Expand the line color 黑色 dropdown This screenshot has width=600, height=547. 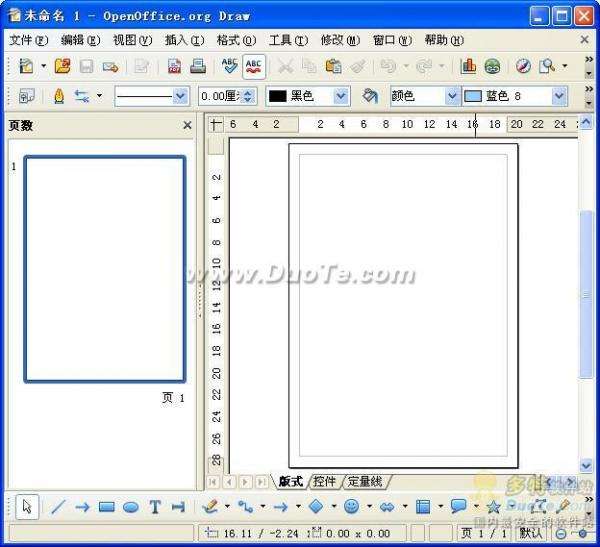coord(340,96)
